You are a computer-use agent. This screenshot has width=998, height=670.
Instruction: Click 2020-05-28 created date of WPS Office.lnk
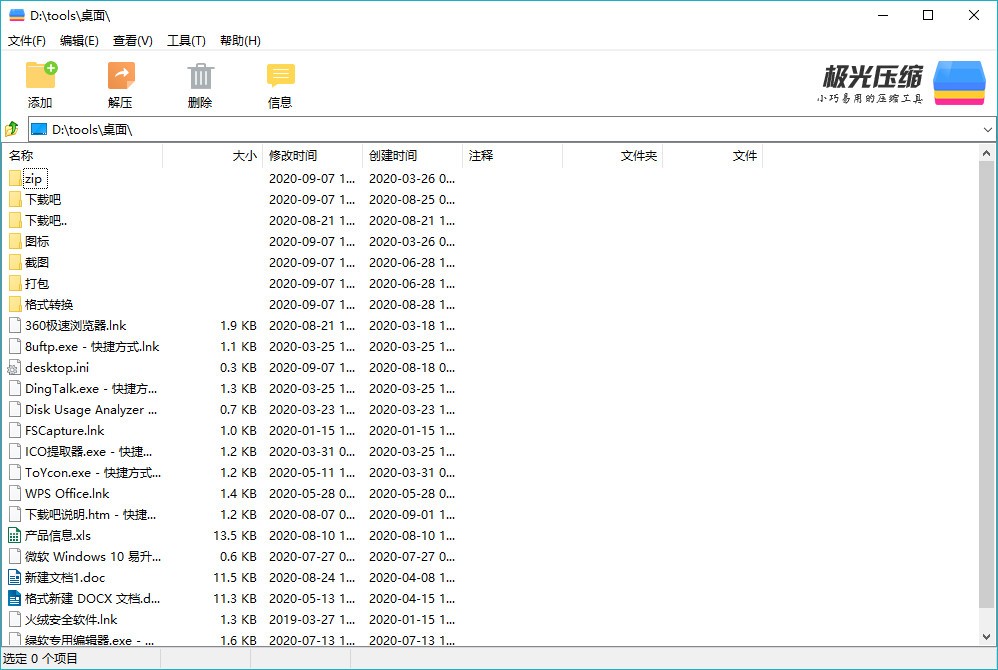coord(412,493)
